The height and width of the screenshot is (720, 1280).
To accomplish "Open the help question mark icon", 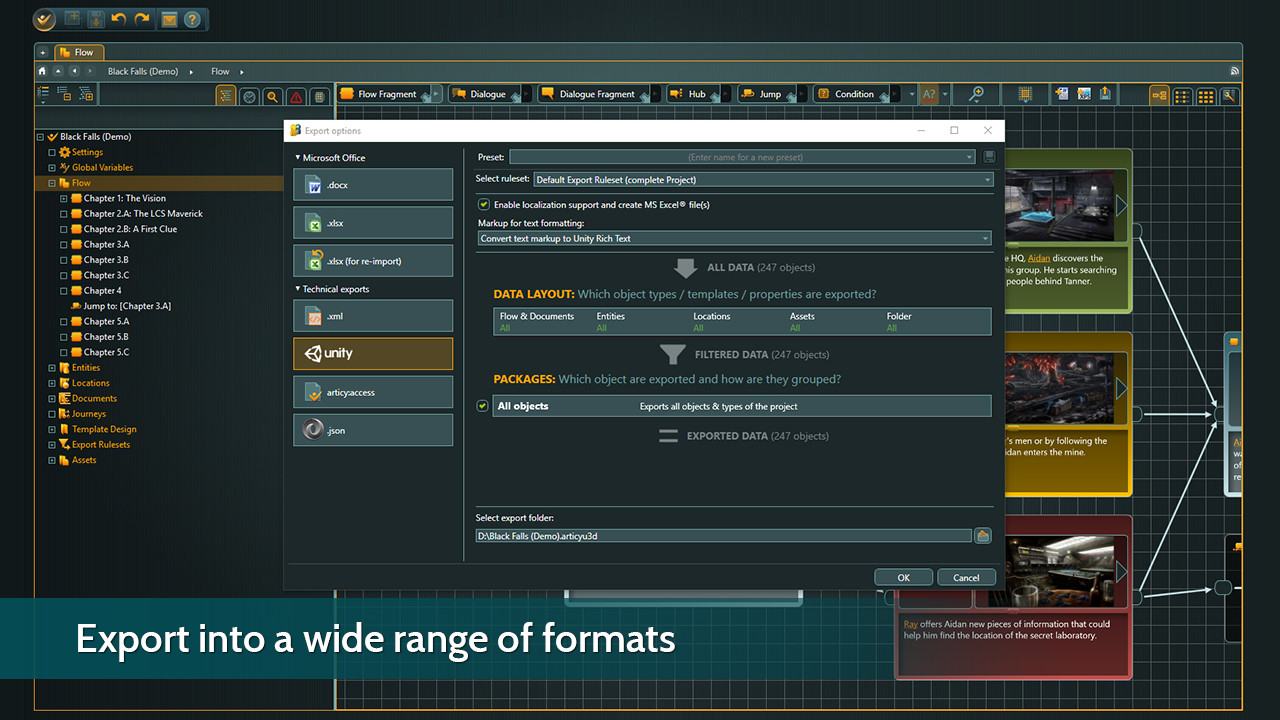I will 192,19.
